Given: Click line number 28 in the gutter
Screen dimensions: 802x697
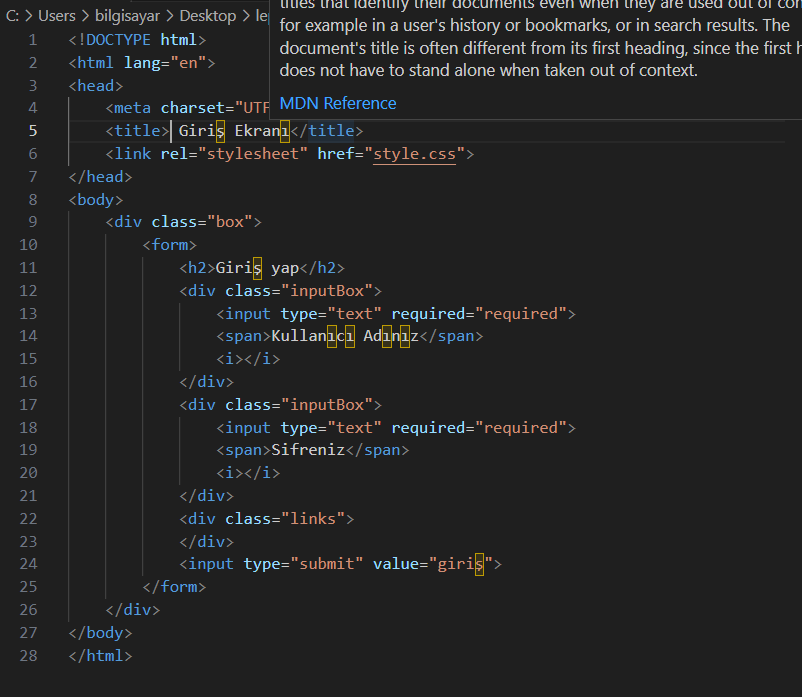Looking at the screenshot, I should click(28, 655).
